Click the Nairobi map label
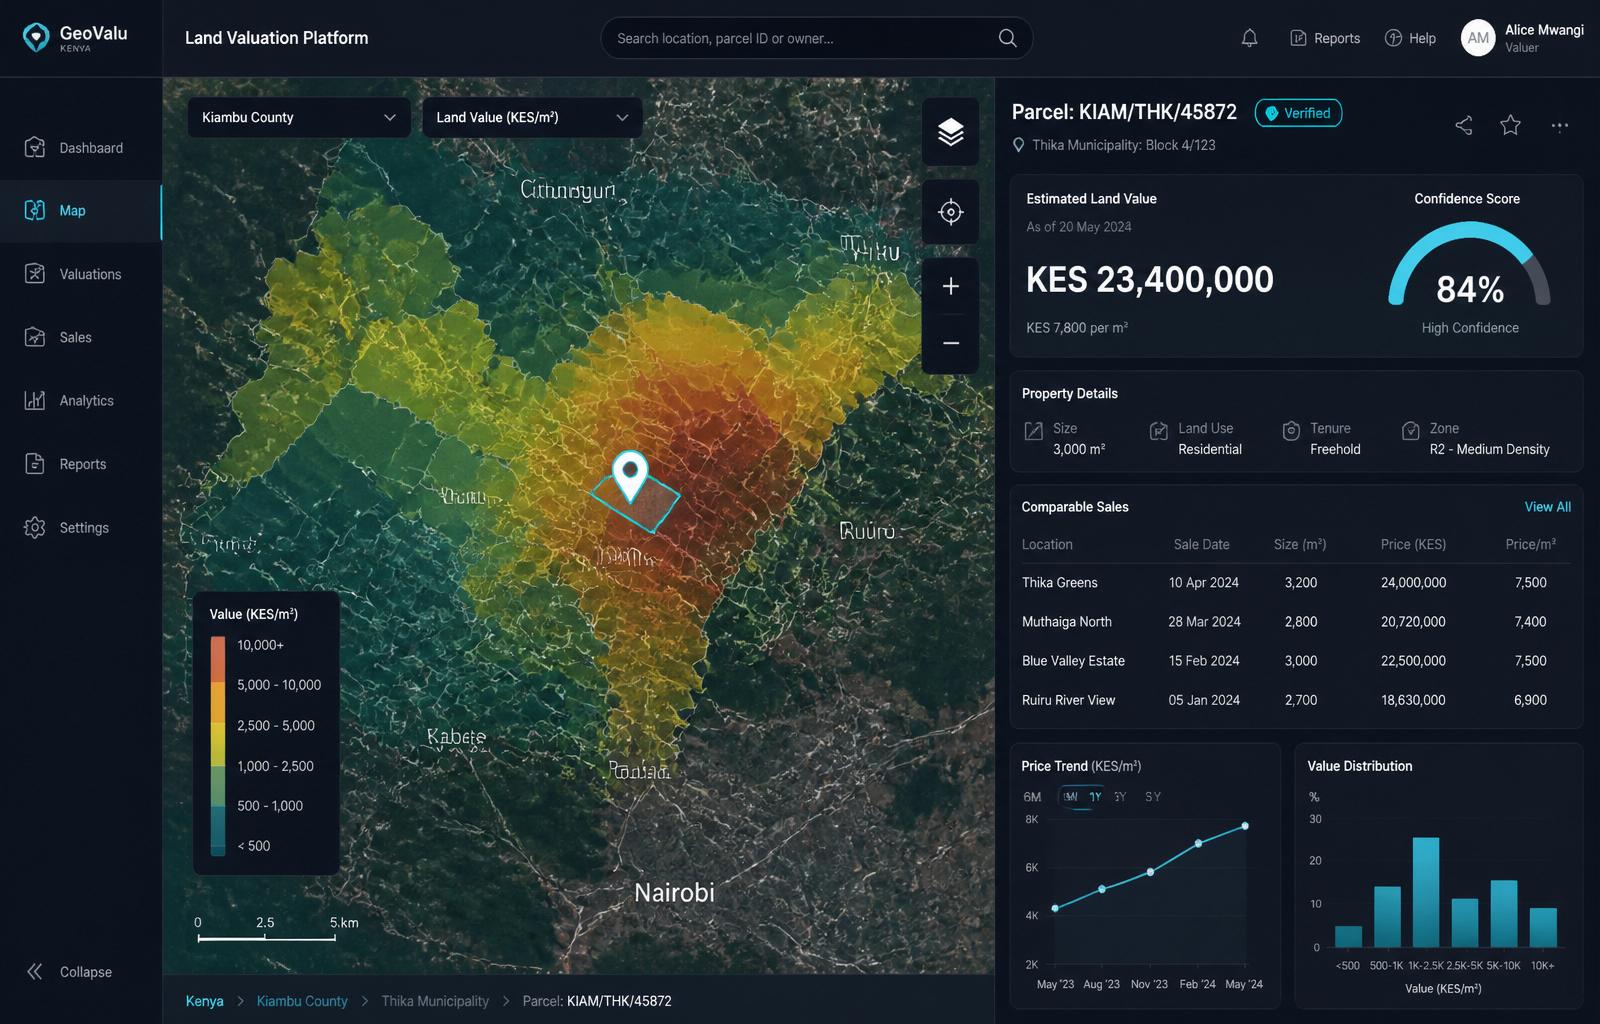Viewport: 1600px width, 1024px height. [x=674, y=892]
